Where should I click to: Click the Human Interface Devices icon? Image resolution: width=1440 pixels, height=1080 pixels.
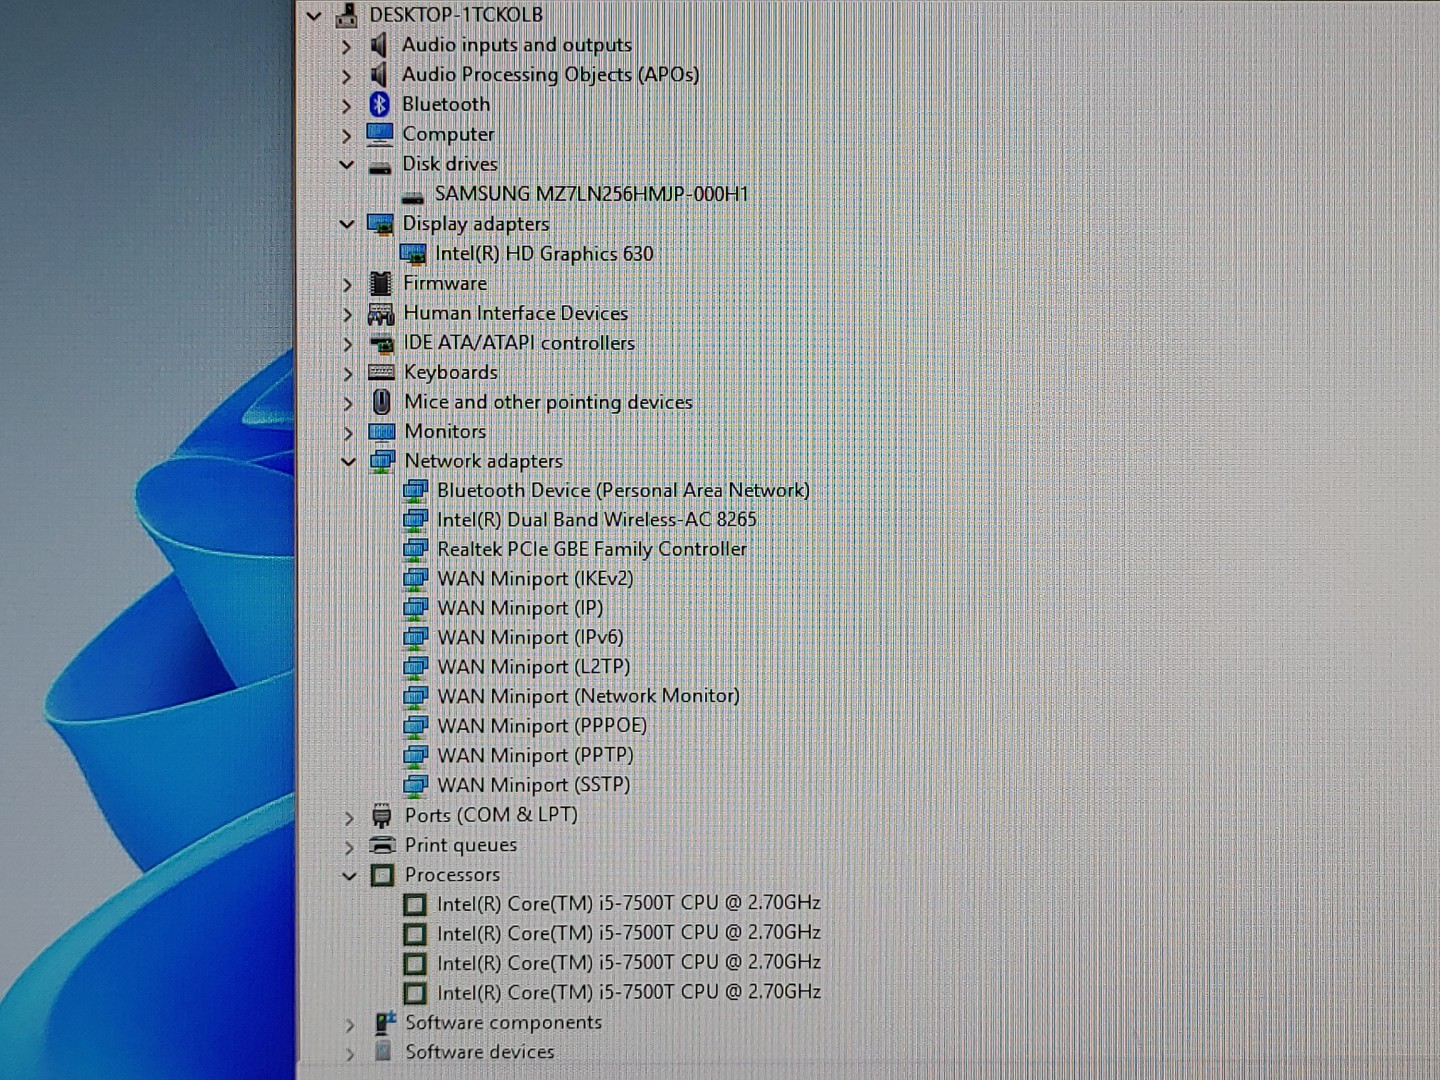pyautogui.click(x=381, y=314)
